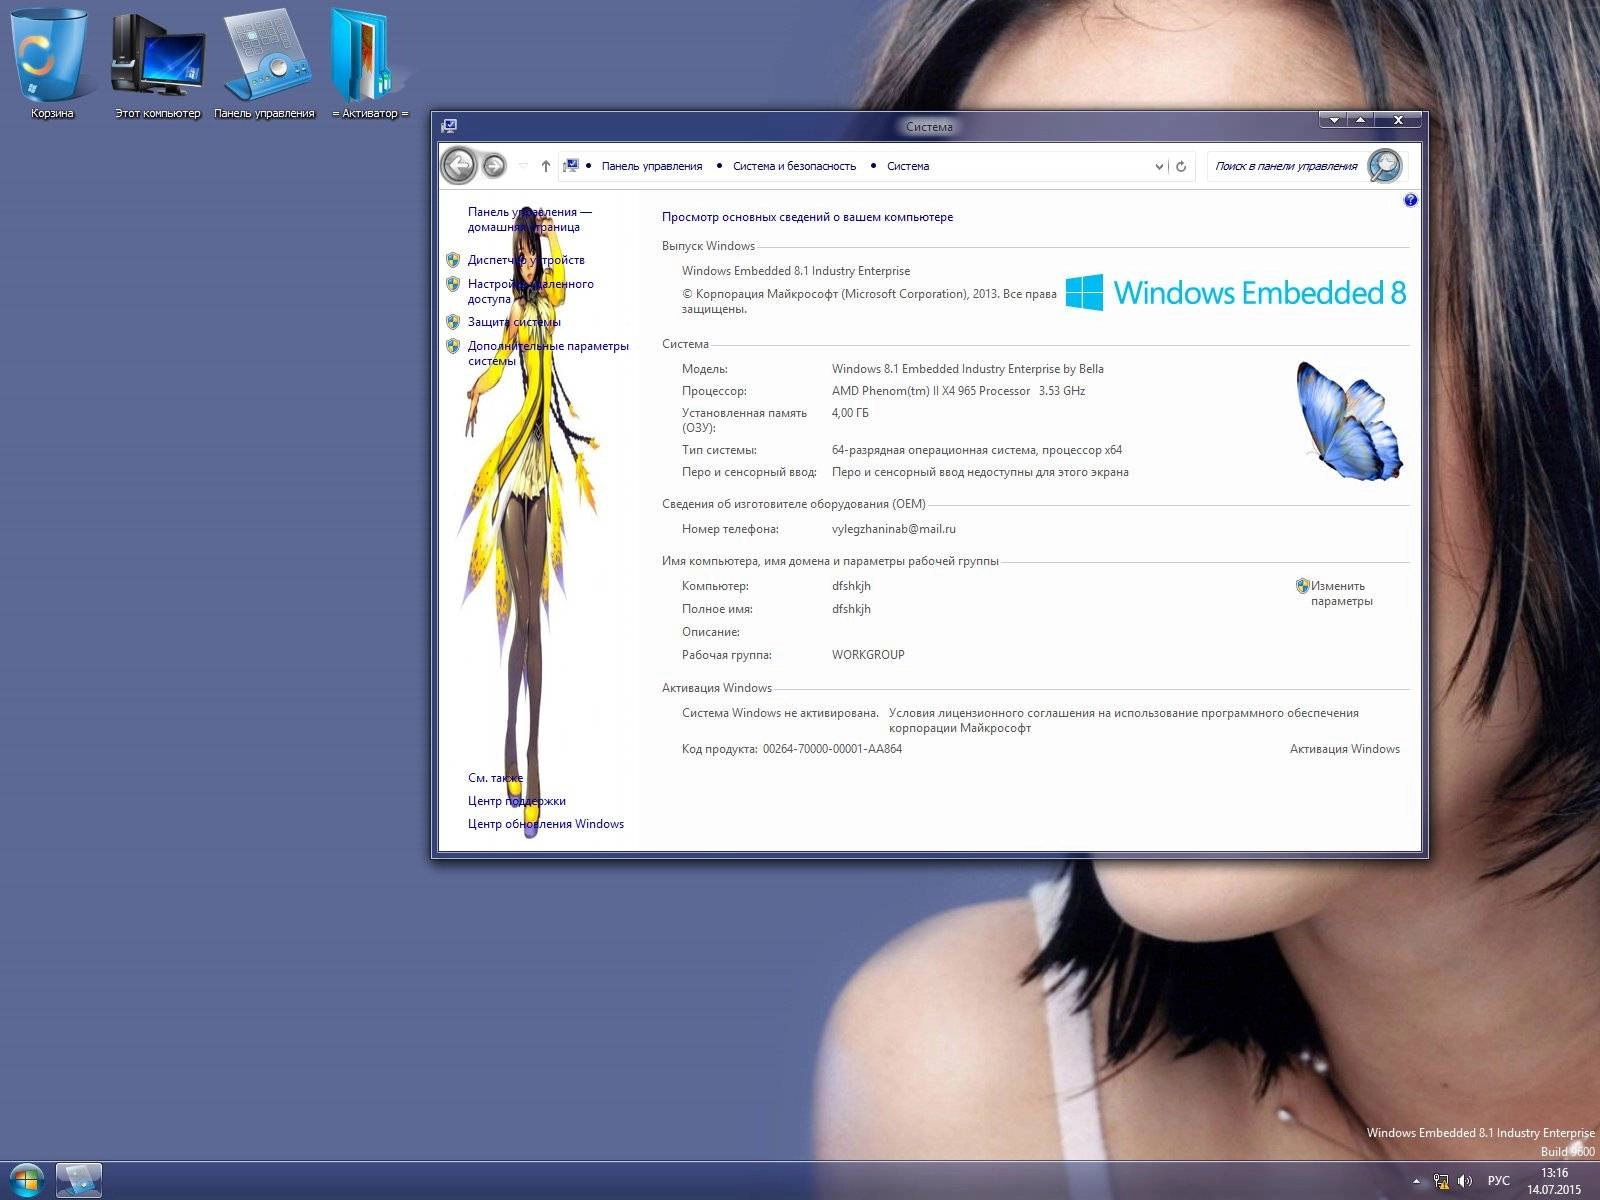Image resolution: width=1600 pixels, height=1200 pixels.
Task: Open Этот компьютер desktop icon
Action: [x=157, y=63]
